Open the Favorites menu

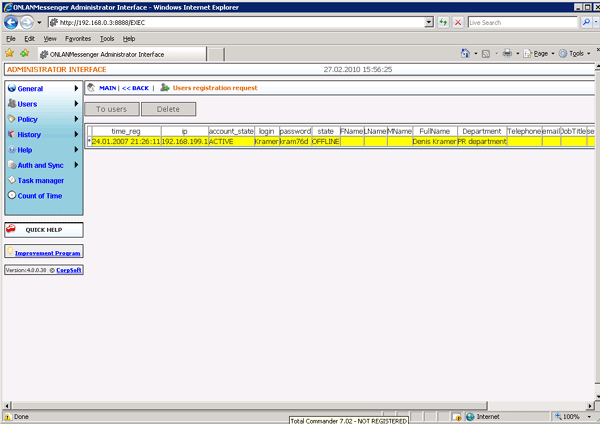[78, 39]
